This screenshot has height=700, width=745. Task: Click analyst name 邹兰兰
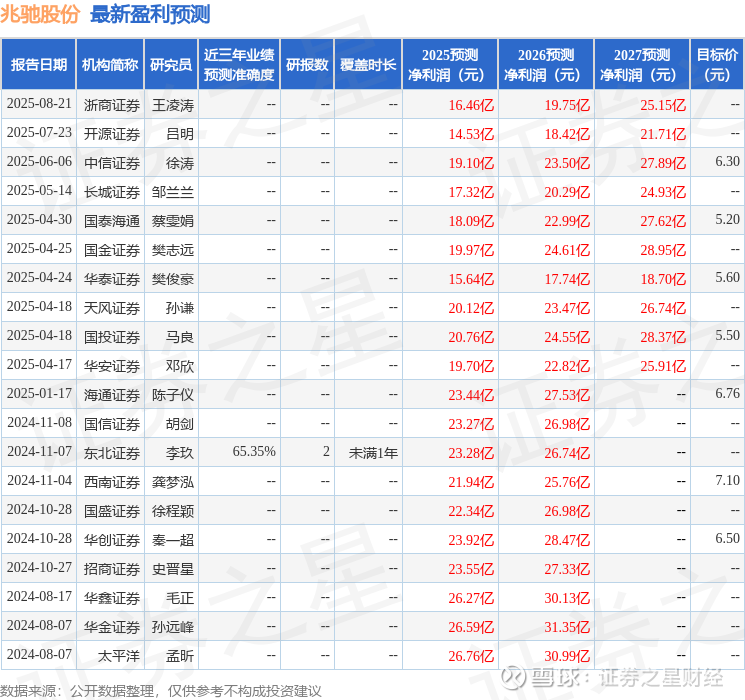173,192
